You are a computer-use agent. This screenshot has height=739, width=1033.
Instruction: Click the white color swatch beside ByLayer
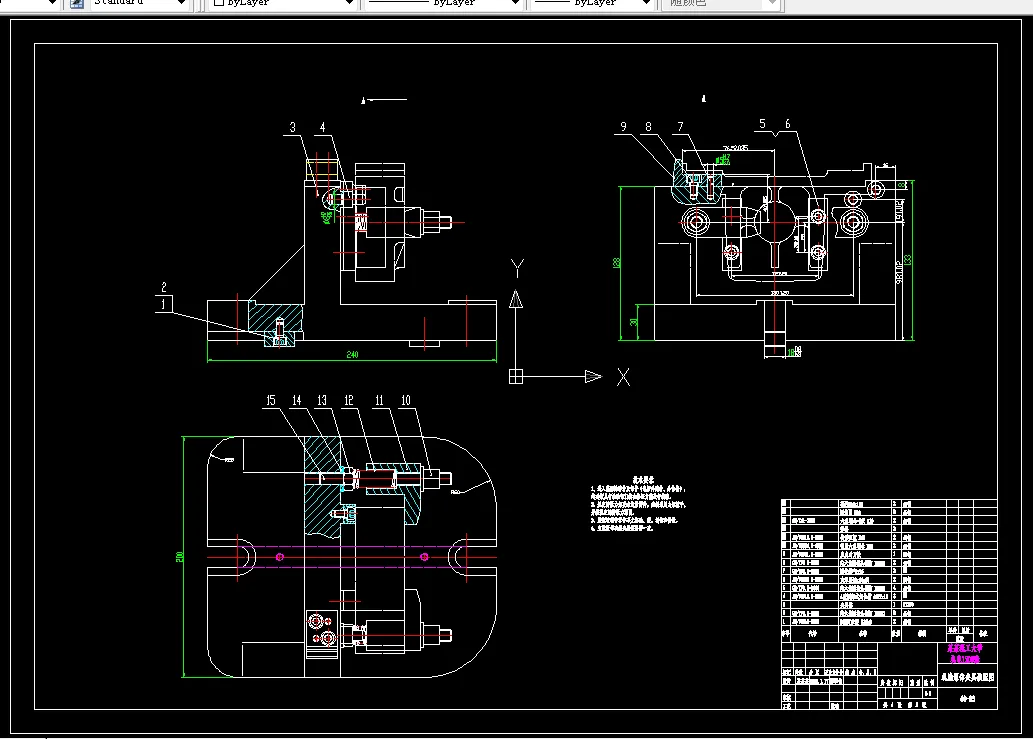coord(219,3)
